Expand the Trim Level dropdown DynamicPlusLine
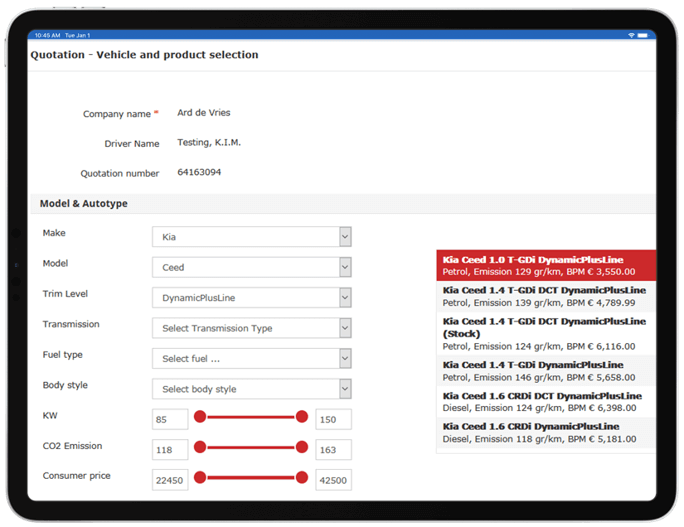Image resolution: width=684 pixels, height=527 pixels. [252, 298]
